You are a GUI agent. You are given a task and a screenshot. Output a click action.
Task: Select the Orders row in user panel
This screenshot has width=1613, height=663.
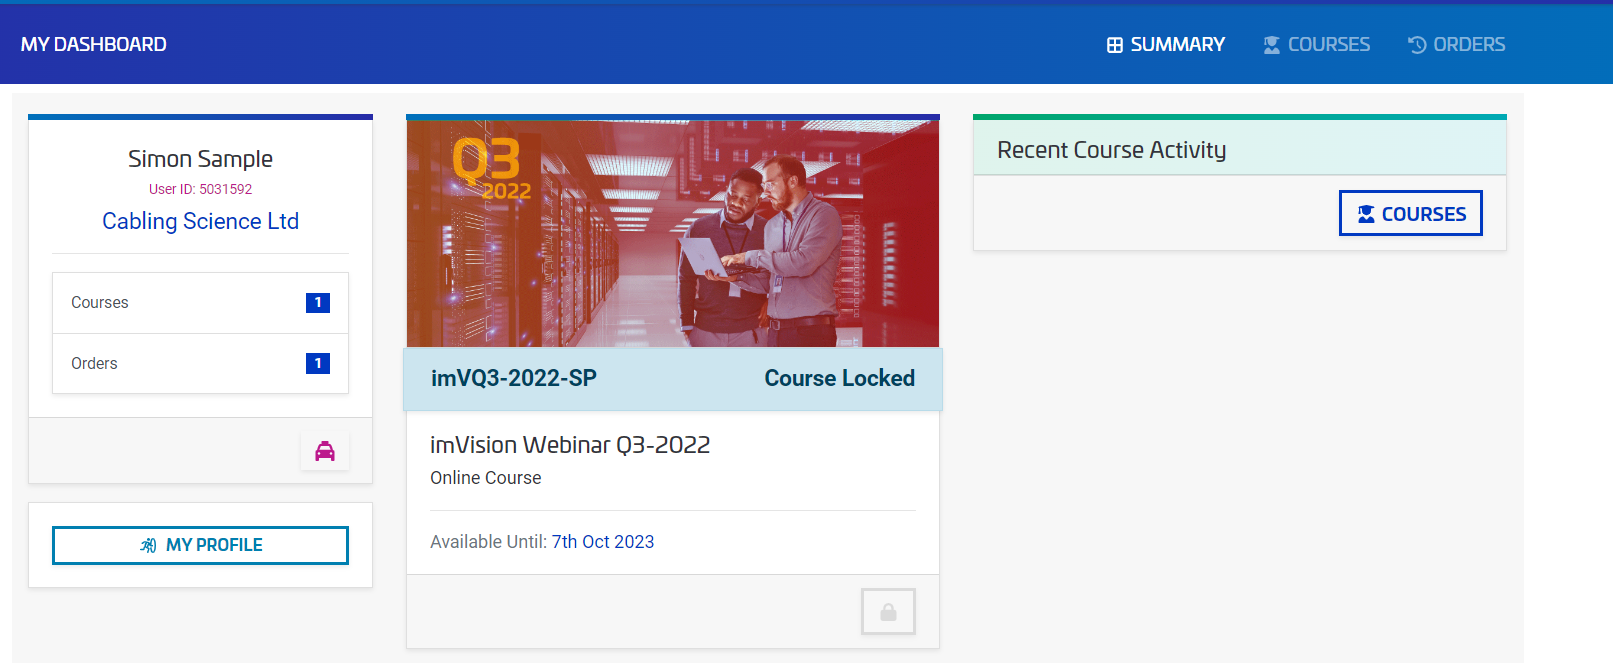(200, 364)
